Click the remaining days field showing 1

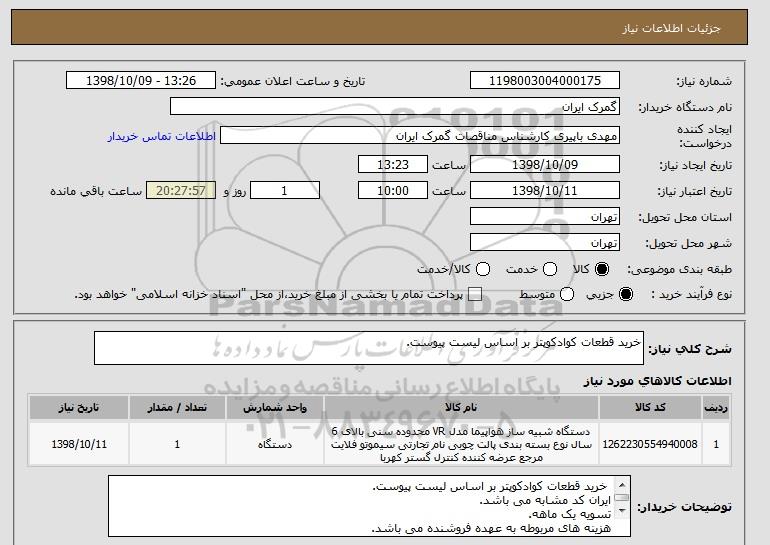point(285,191)
